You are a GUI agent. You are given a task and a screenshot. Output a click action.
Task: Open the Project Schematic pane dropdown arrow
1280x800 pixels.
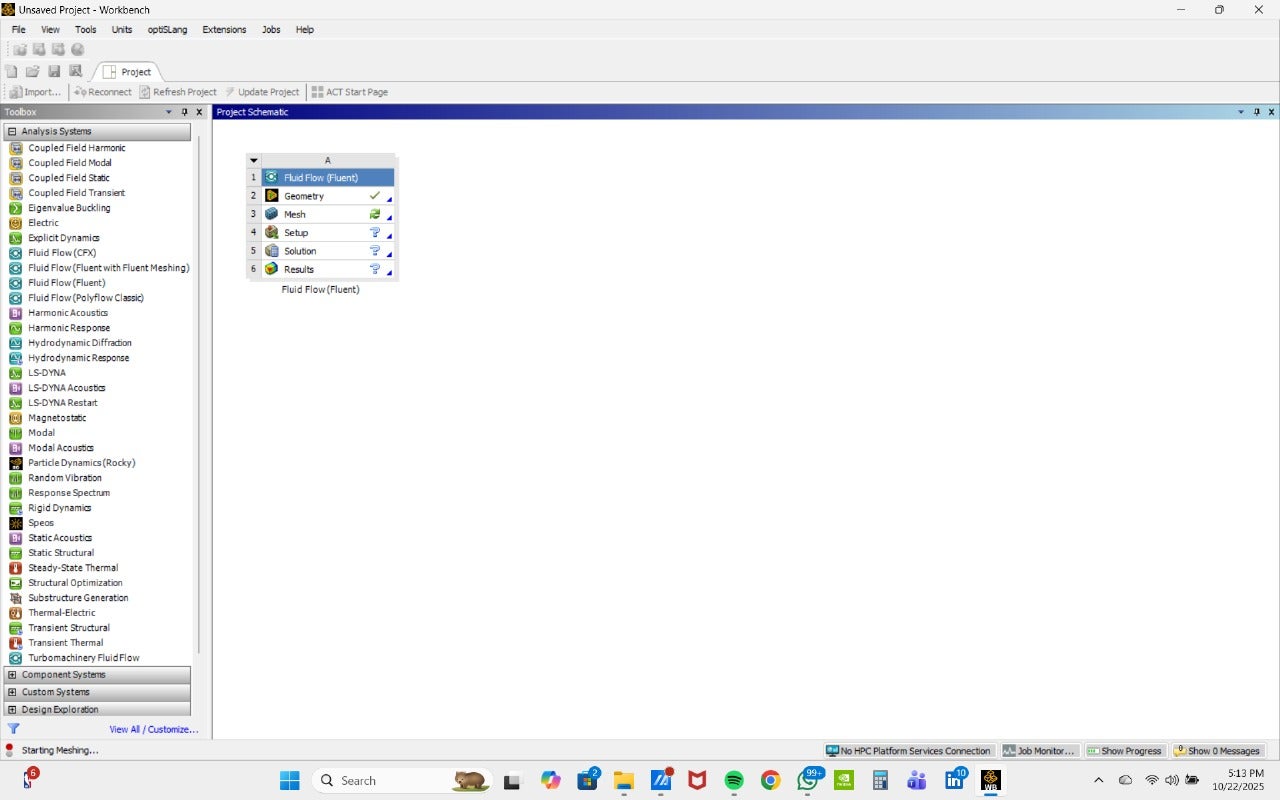pos(1241,112)
